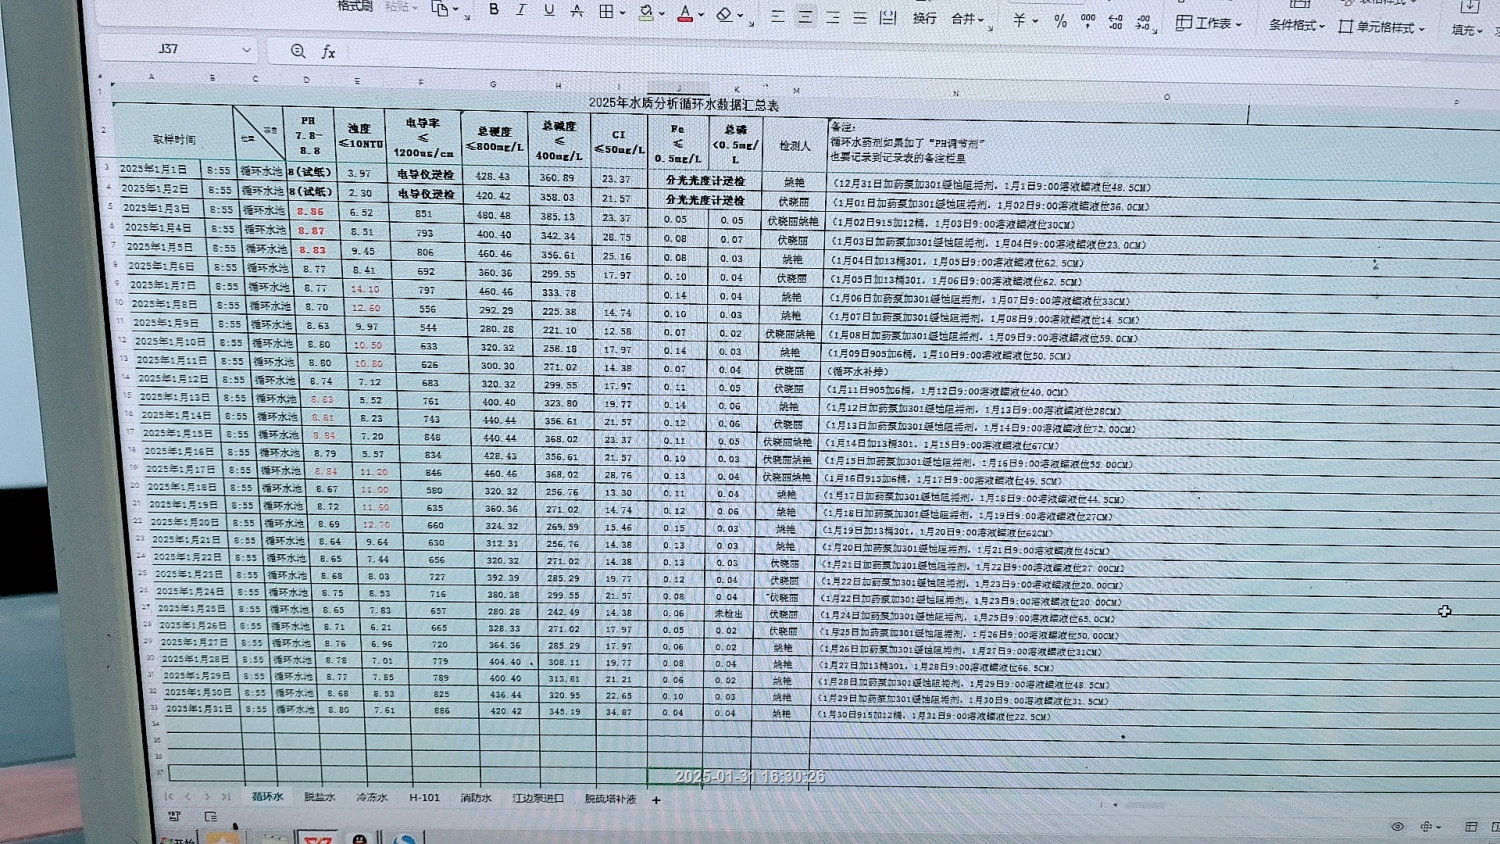
Task: Click the percent style icon
Action: point(1060,21)
